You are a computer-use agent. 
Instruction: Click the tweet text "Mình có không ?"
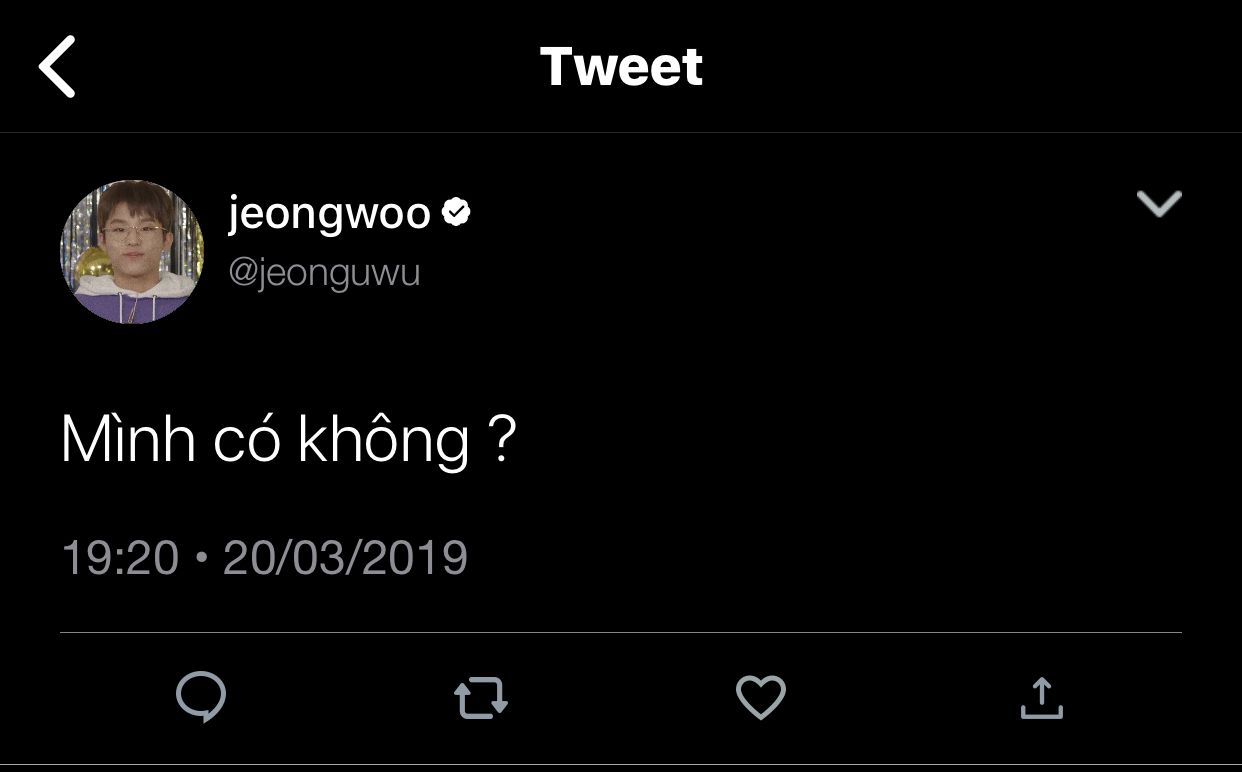(288, 440)
